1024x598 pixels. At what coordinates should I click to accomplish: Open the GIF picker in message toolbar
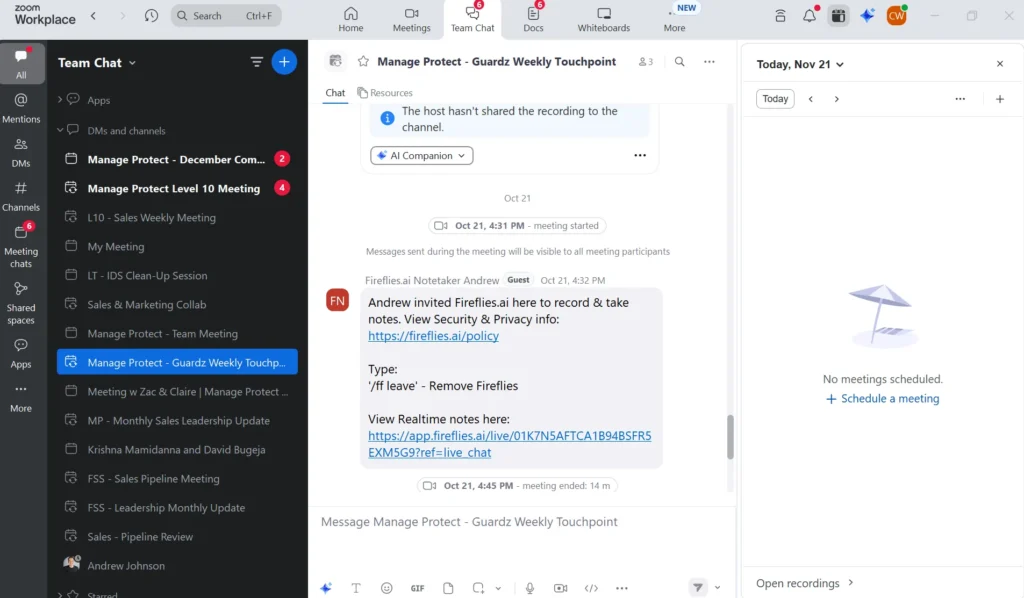(x=417, y=588)
